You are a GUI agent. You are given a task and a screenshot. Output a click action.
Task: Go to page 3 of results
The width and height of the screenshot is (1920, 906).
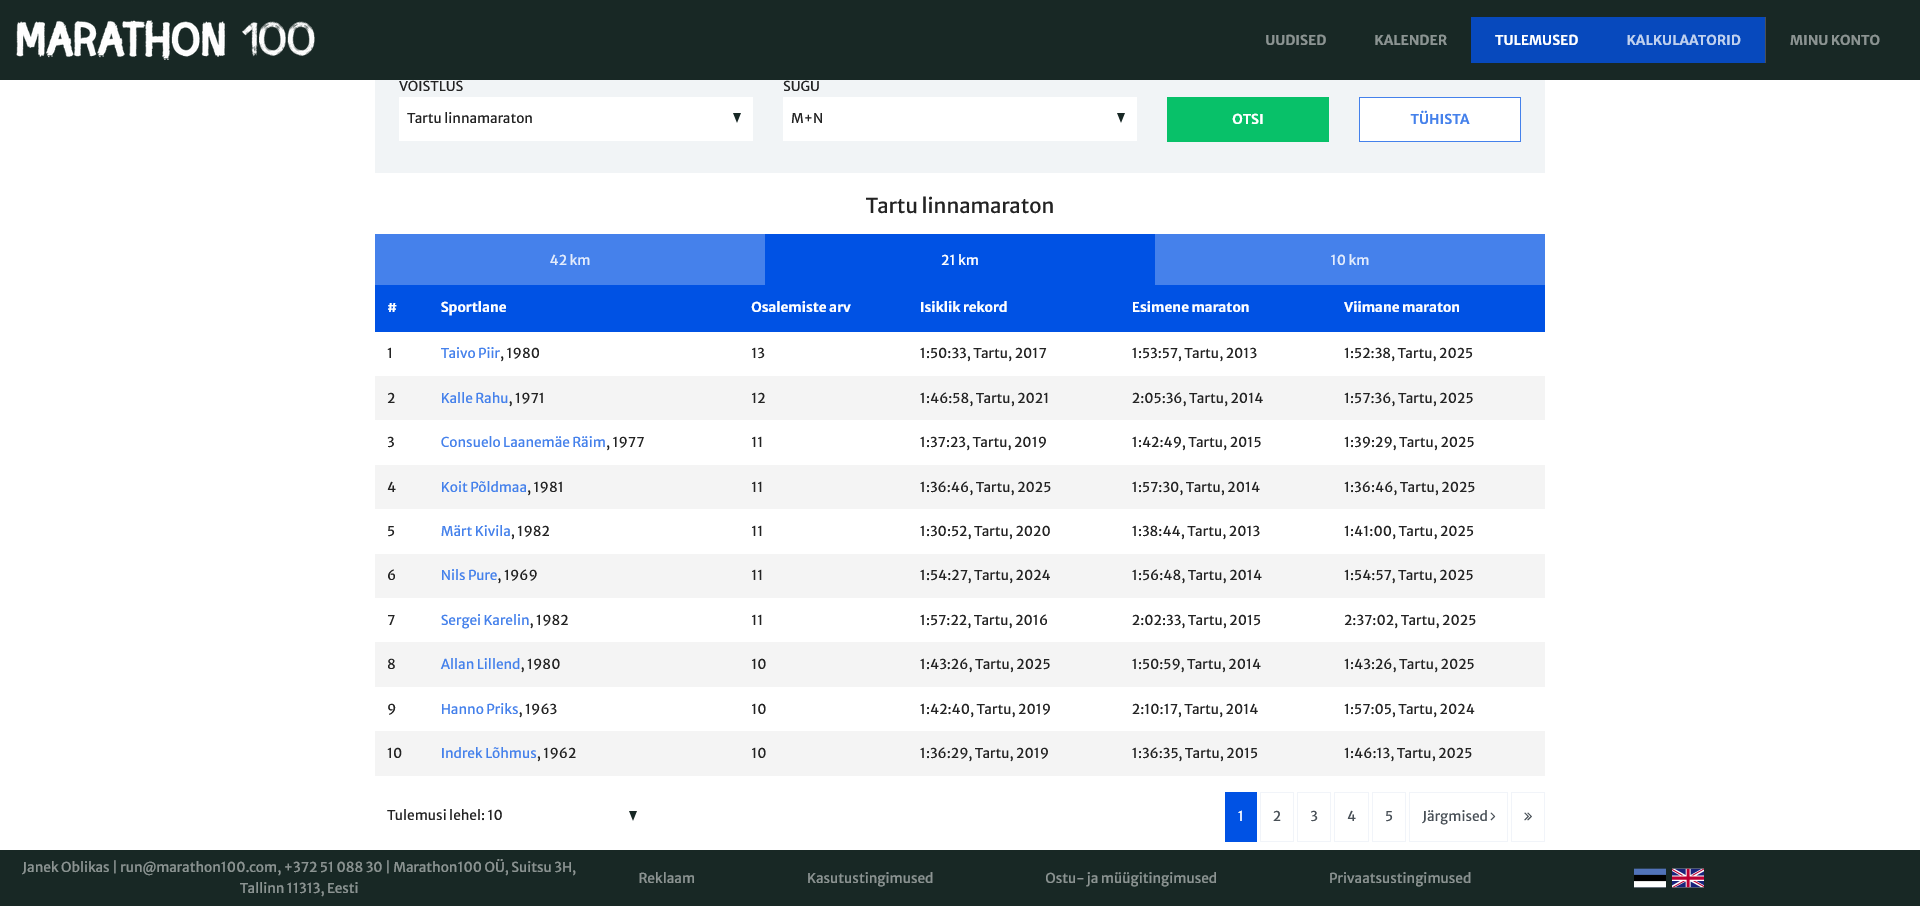pyautogui.click(x=1314, y=817)
